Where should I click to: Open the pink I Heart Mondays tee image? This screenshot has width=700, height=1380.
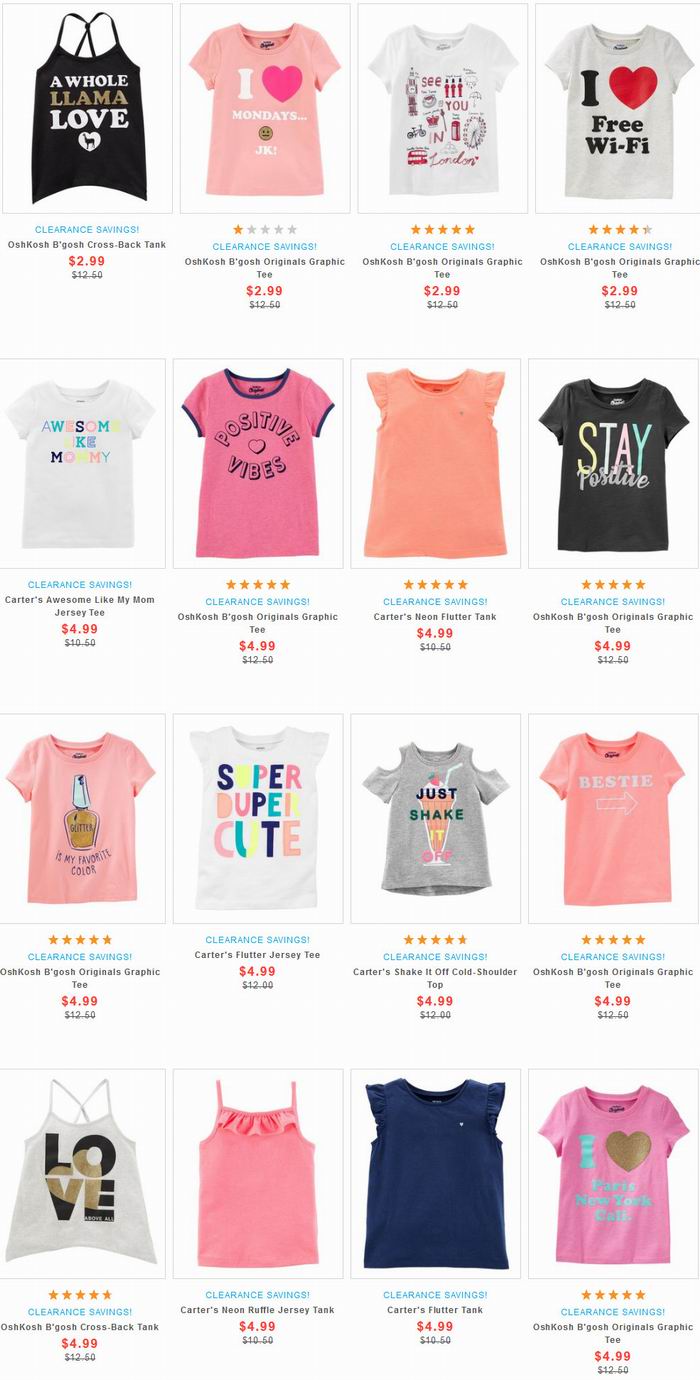265,108
